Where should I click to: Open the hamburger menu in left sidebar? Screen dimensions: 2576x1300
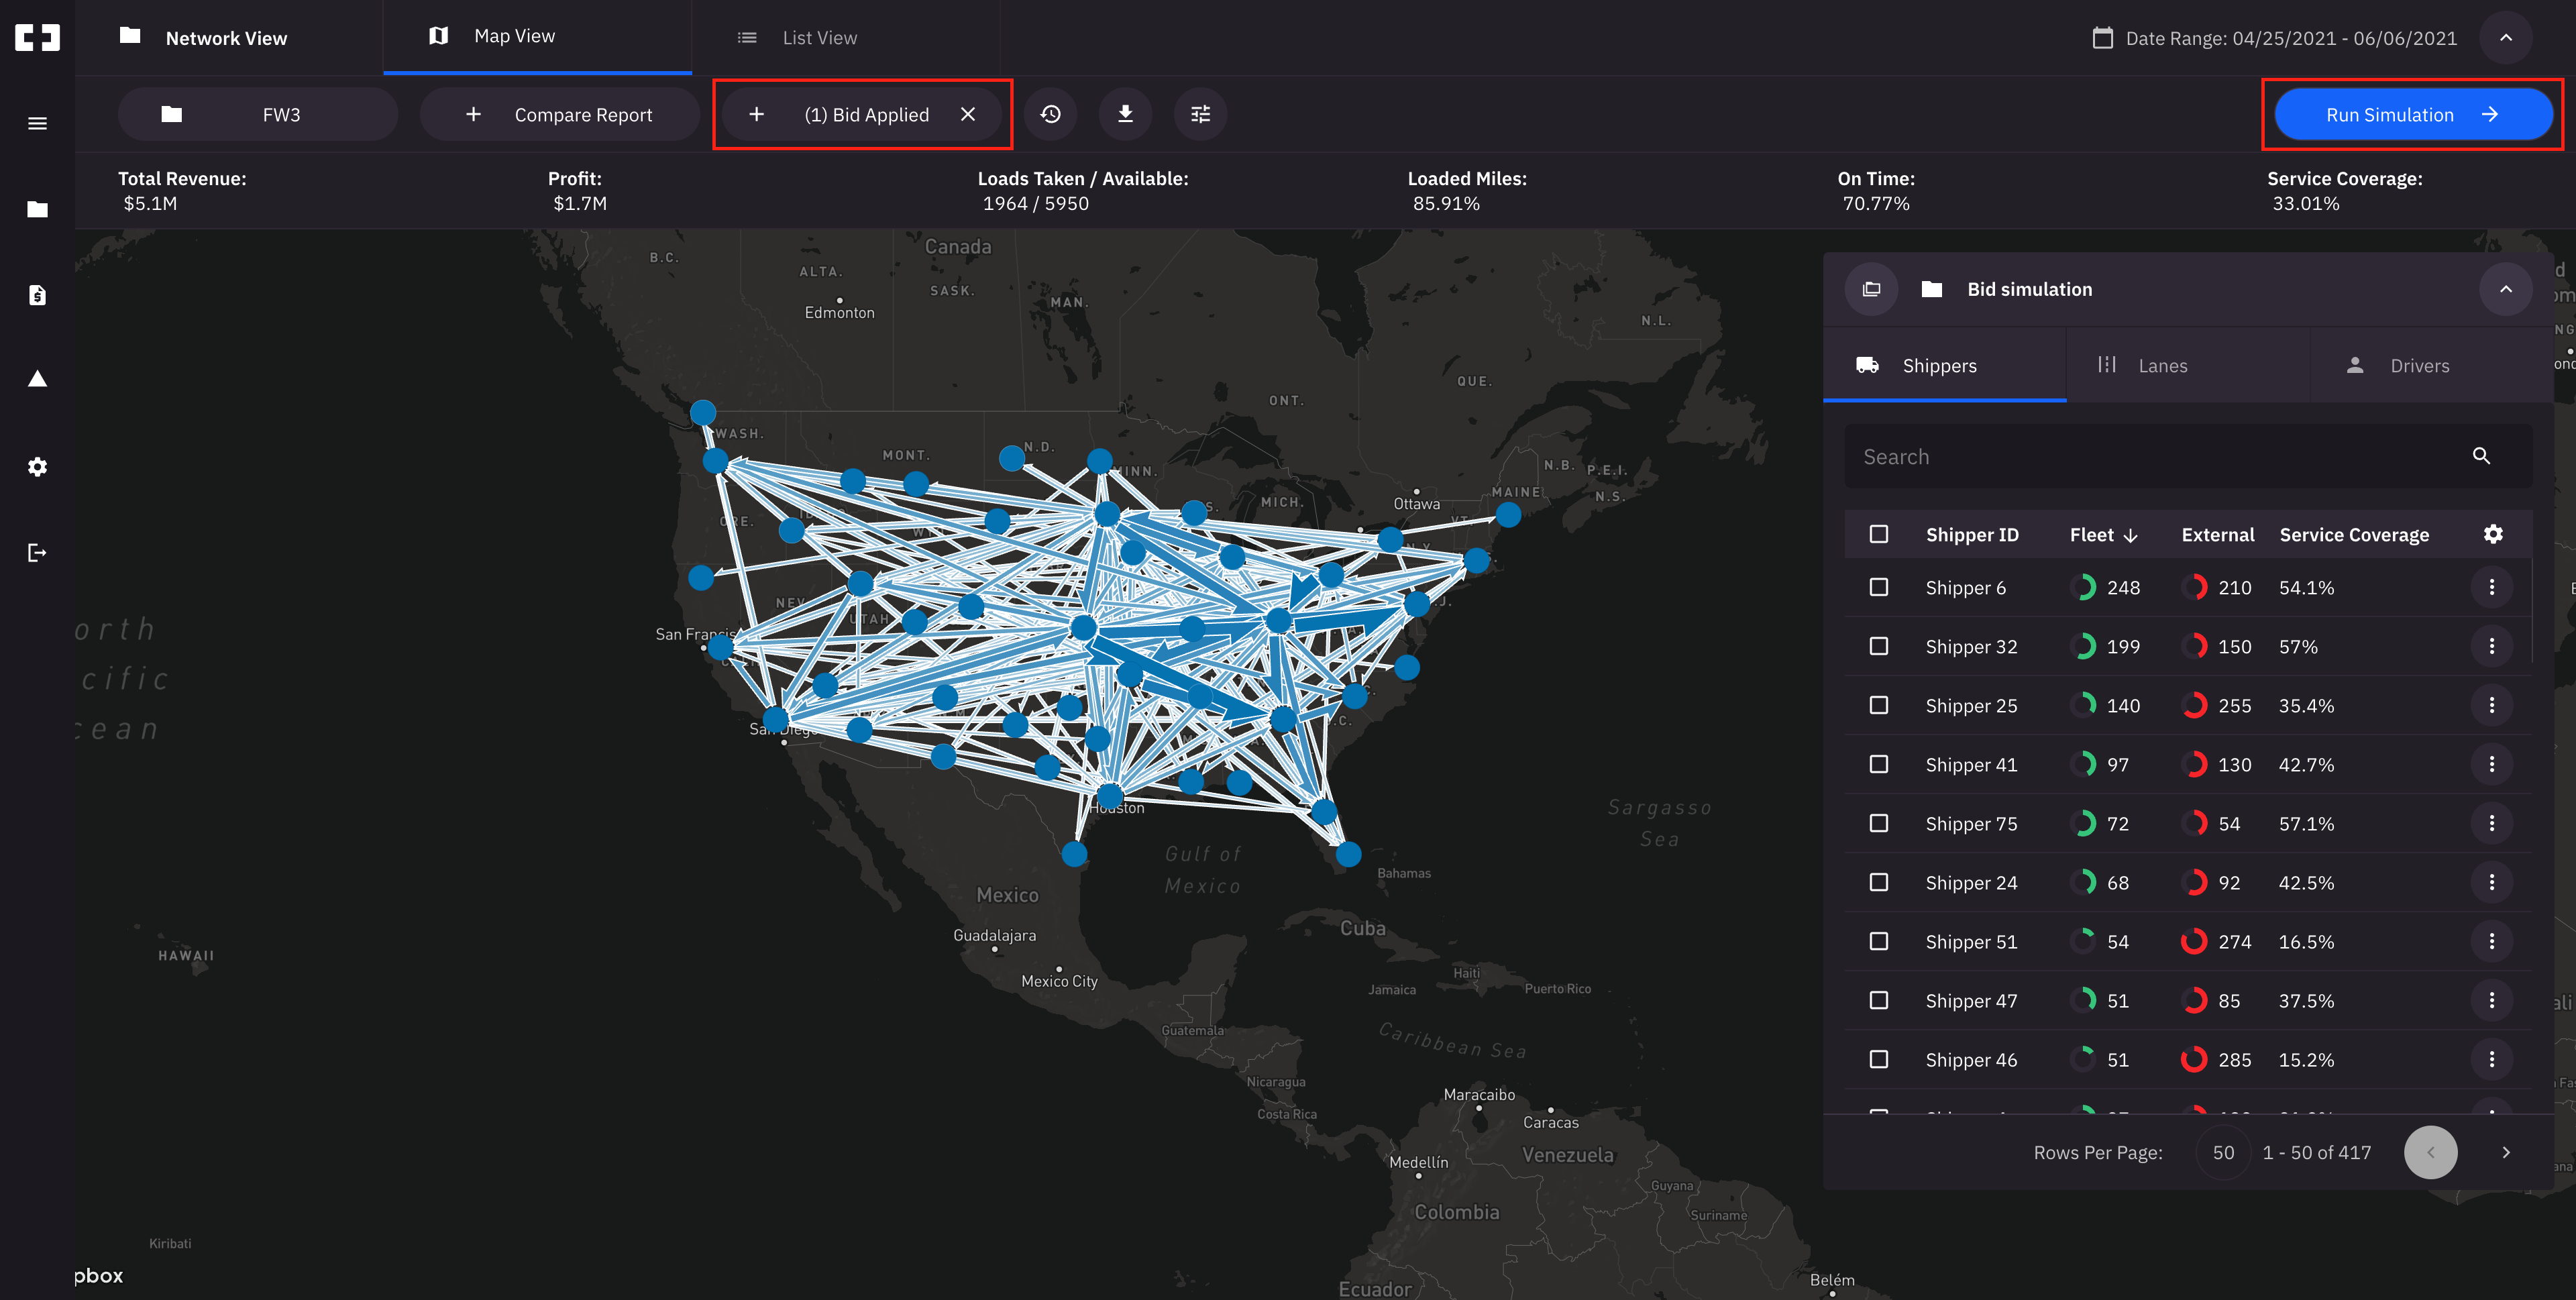point(37,124)
